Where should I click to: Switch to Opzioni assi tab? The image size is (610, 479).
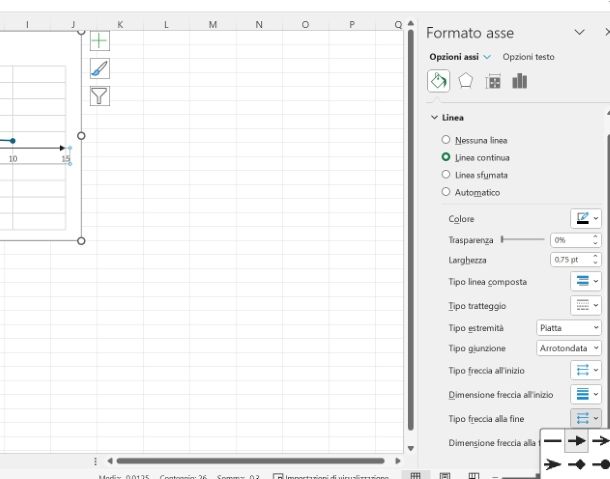(454, 57)
